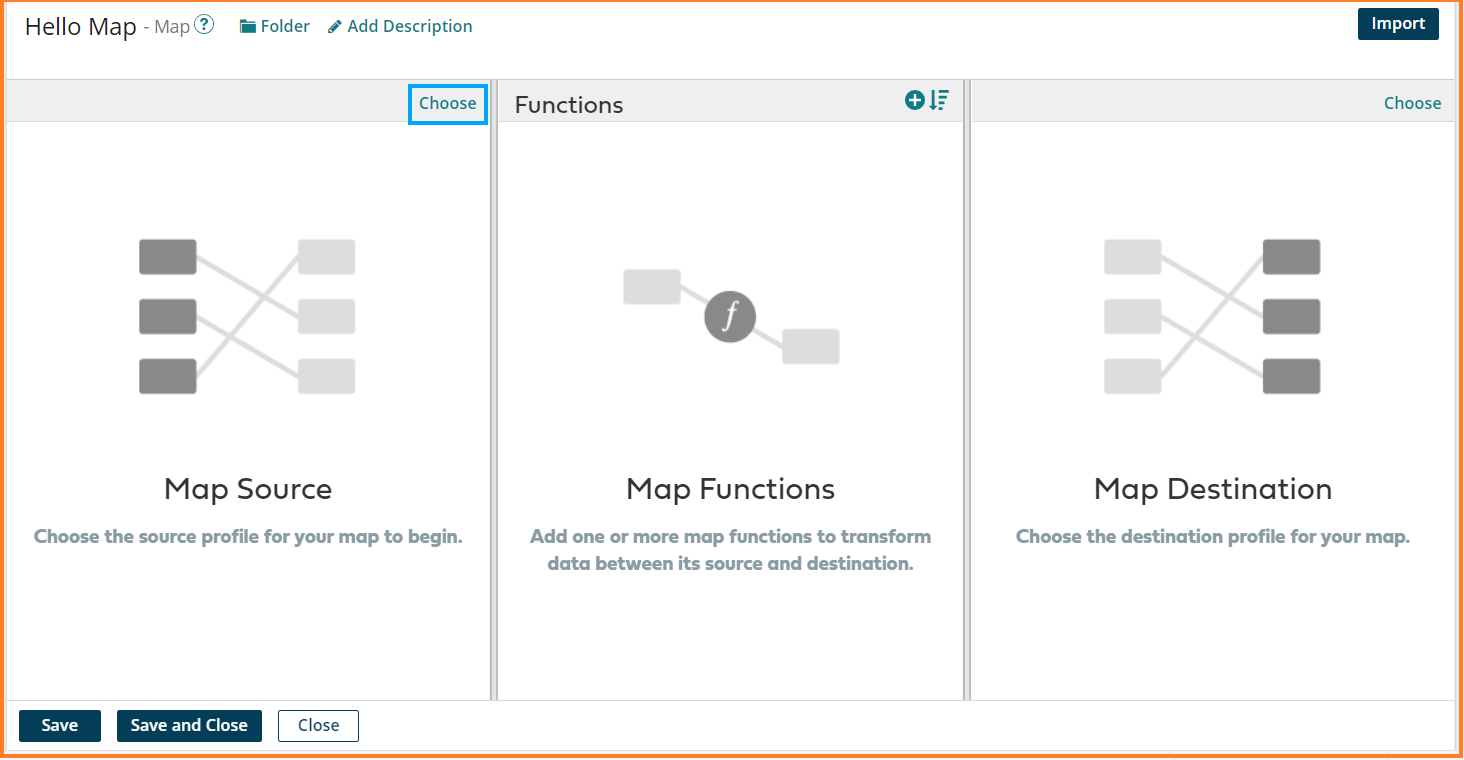The width and height of the screenshot is (1464, 760).
Task: Click the Map Destination diagram illustration
Action: point(1212,316)
